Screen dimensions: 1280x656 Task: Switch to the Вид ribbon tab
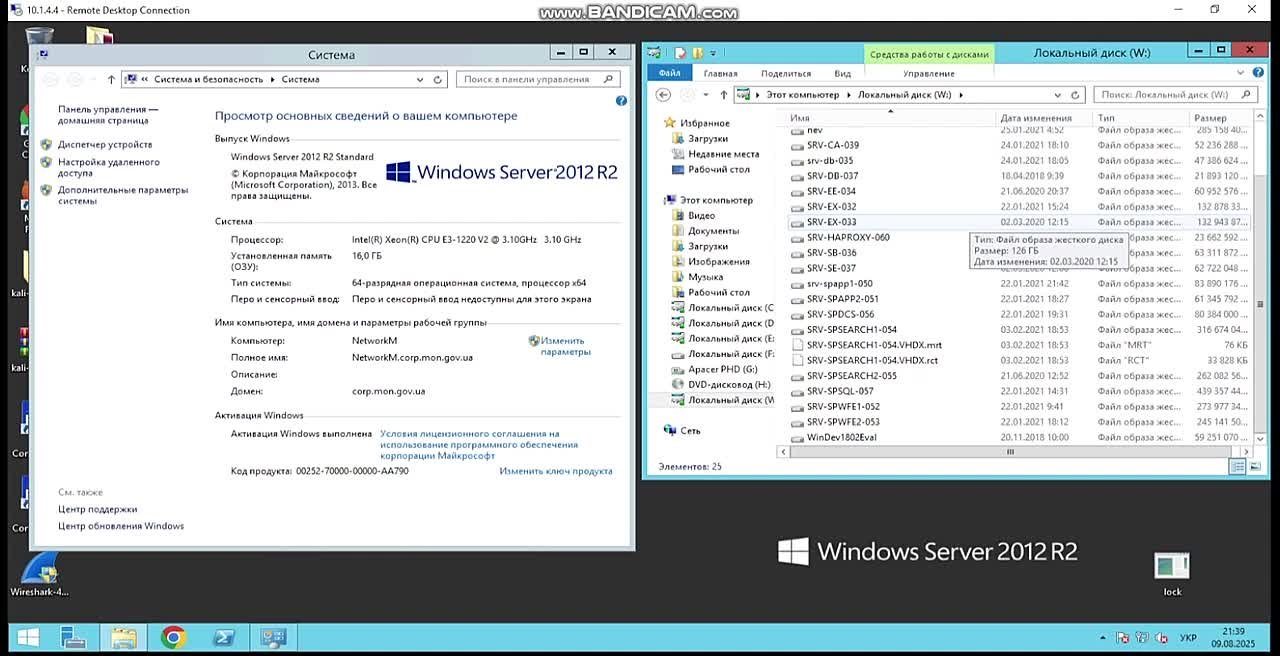(x=843, y=73)
